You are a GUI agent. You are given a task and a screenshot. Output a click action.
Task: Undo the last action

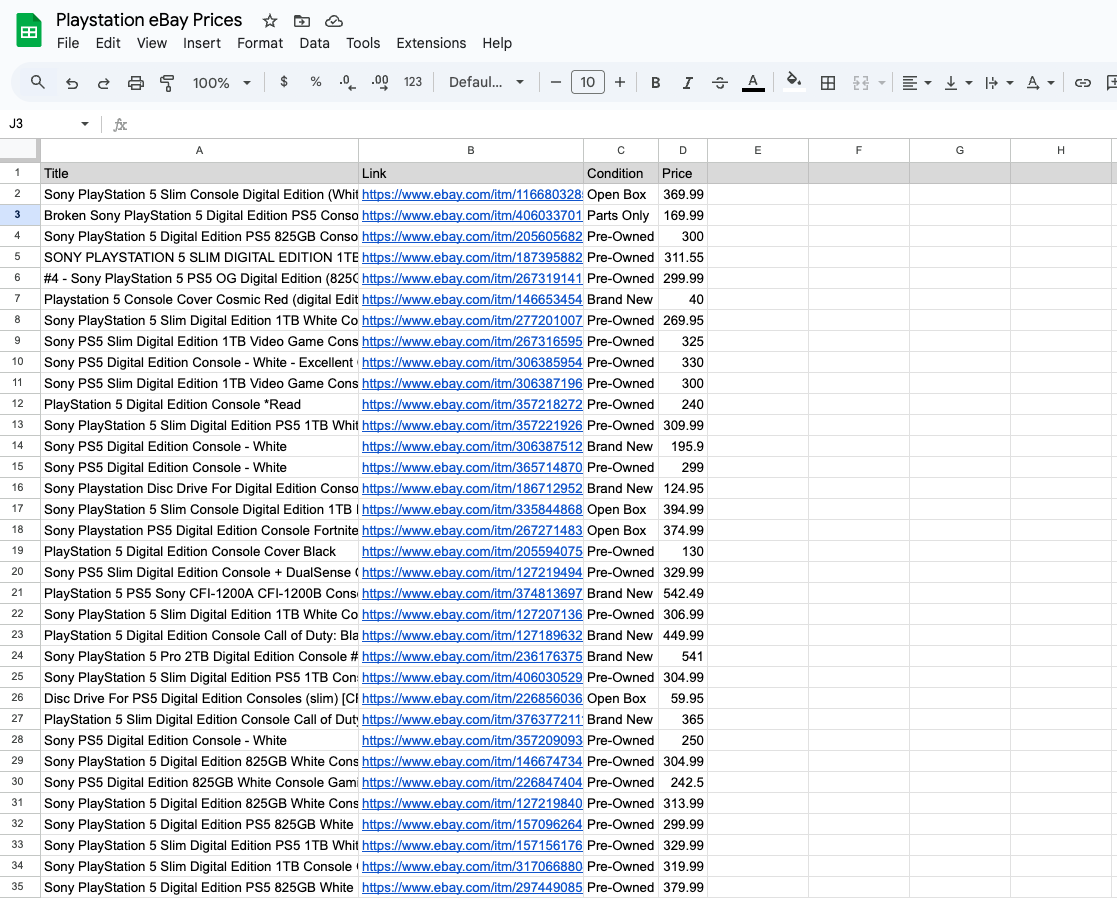coord(72,83)
